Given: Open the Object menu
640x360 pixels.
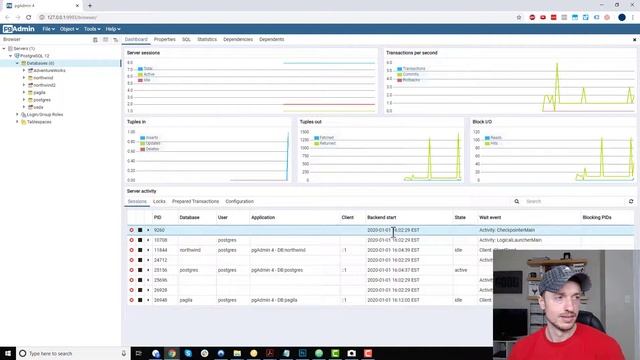Looking at the screenshot, I should click(x=69, y=29).
